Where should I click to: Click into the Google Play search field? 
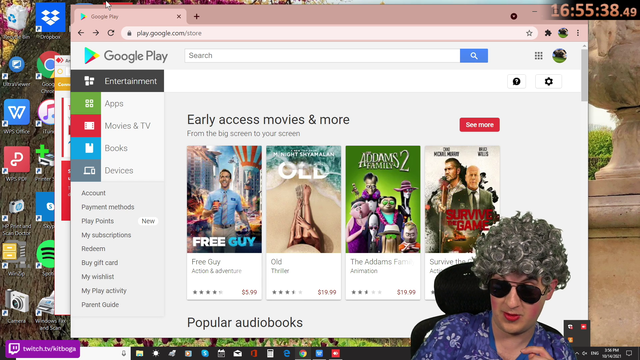pos(322,56)
